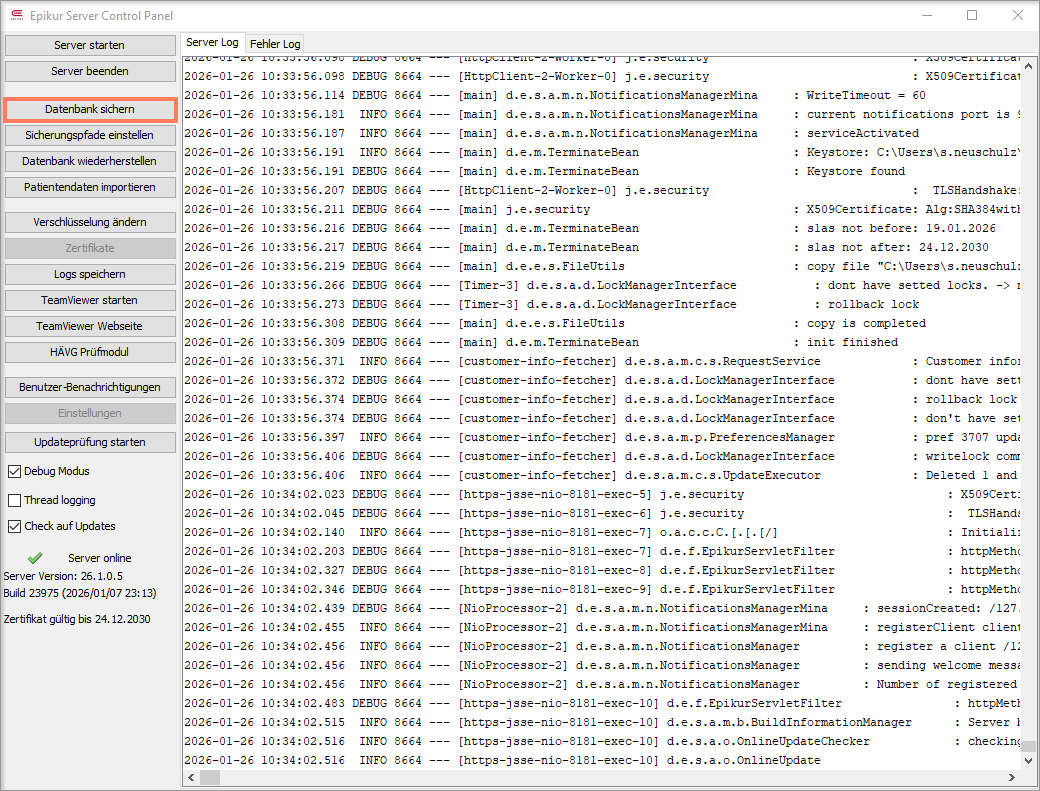Start Updateprüfung starten
Image resolution: width=1040 pixels, height=791 pixels.
(x=90, y=442)
